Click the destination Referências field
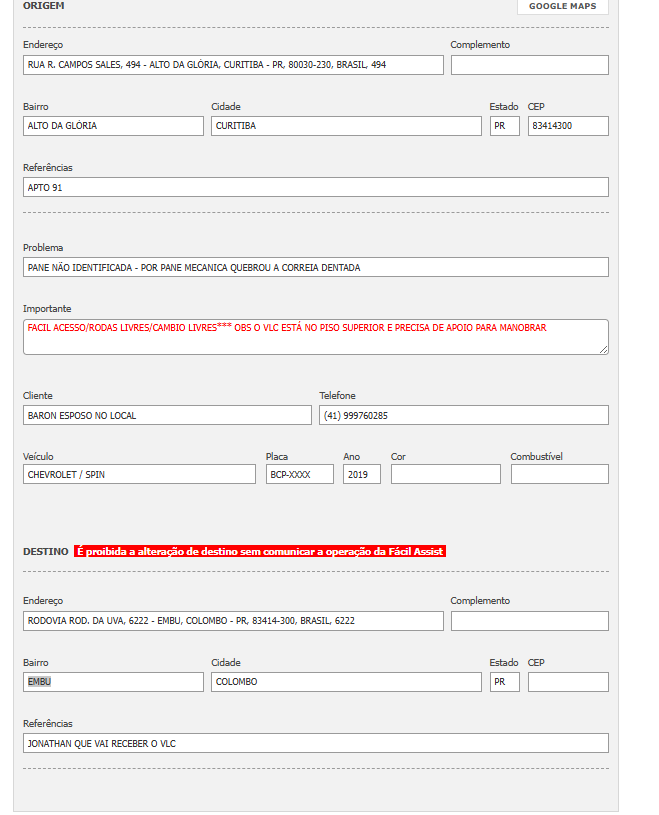Image resolution: width=659 pixels, height=815 pixels. click(315, 743)
